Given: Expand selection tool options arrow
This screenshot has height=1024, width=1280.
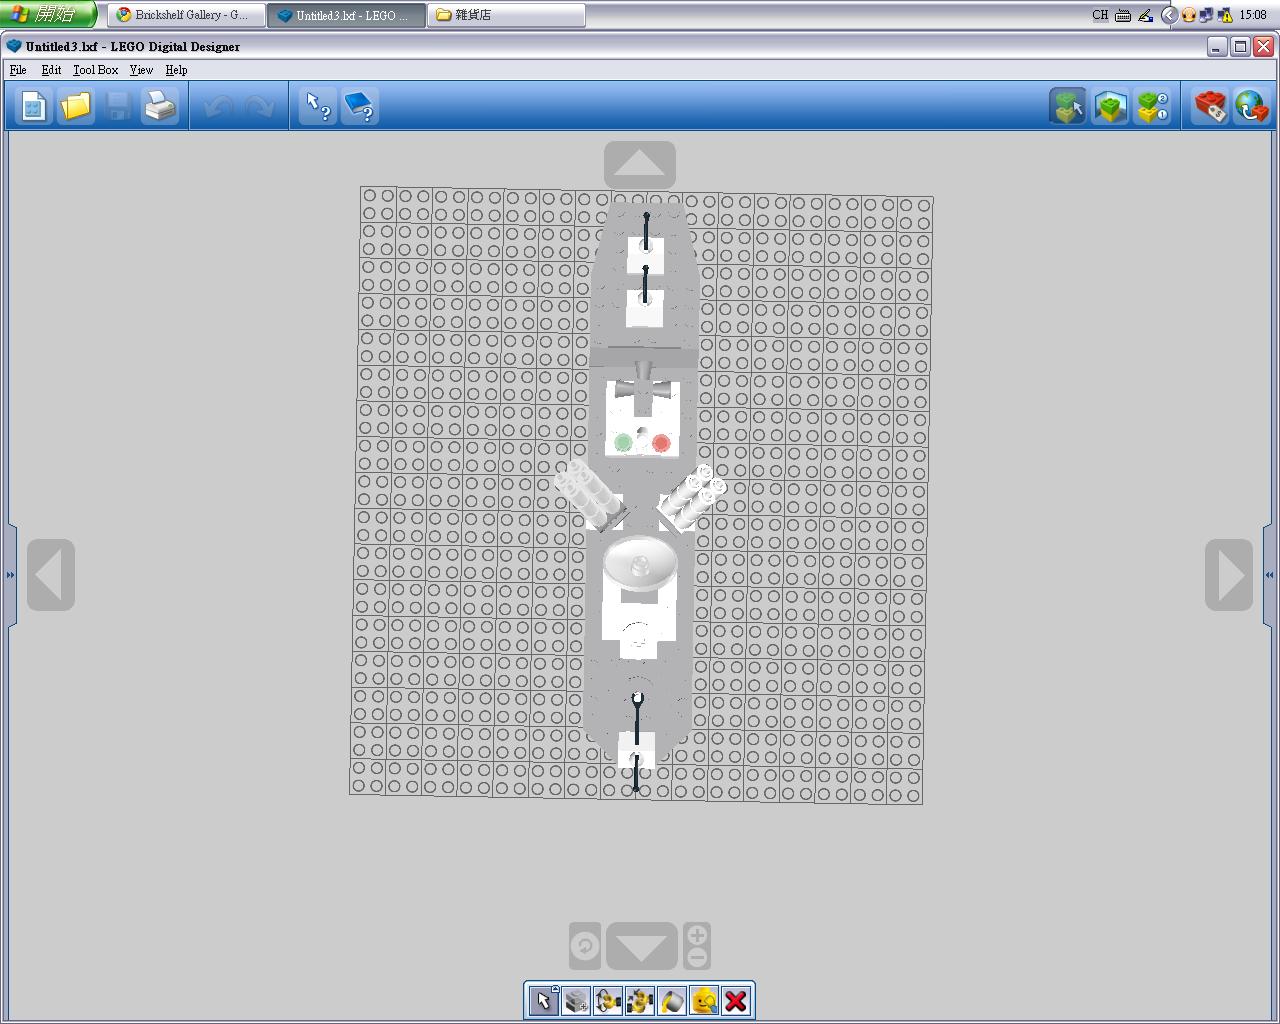Looking at the screenshot, I should point(555,989).
